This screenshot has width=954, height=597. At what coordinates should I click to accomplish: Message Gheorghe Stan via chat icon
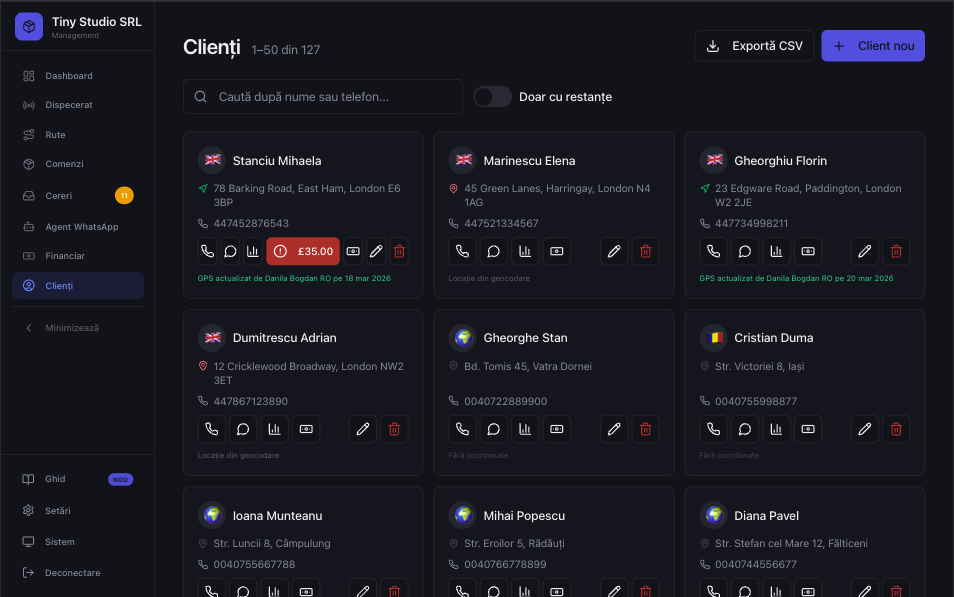click(493, 429)
